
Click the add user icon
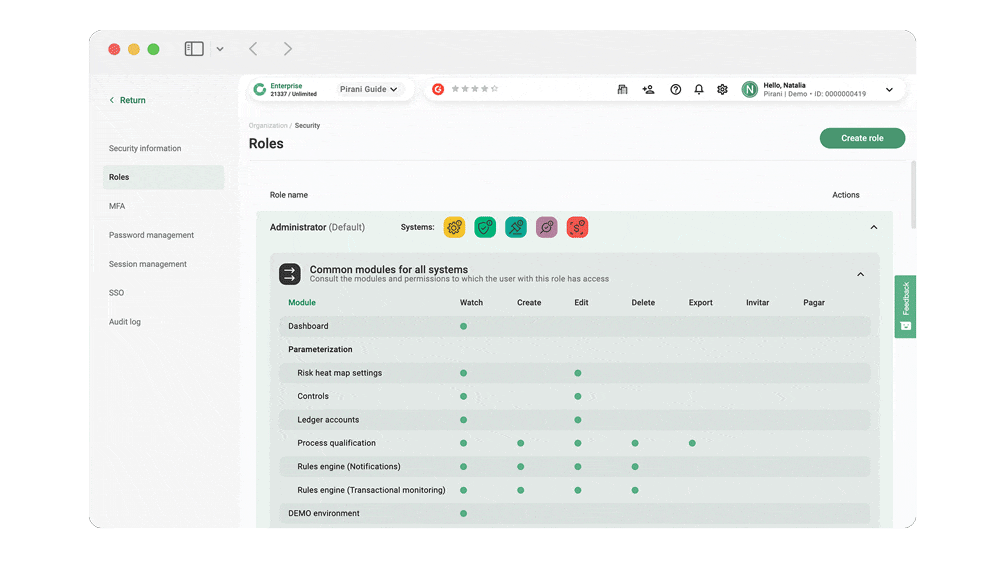click(x=648, y=90)
